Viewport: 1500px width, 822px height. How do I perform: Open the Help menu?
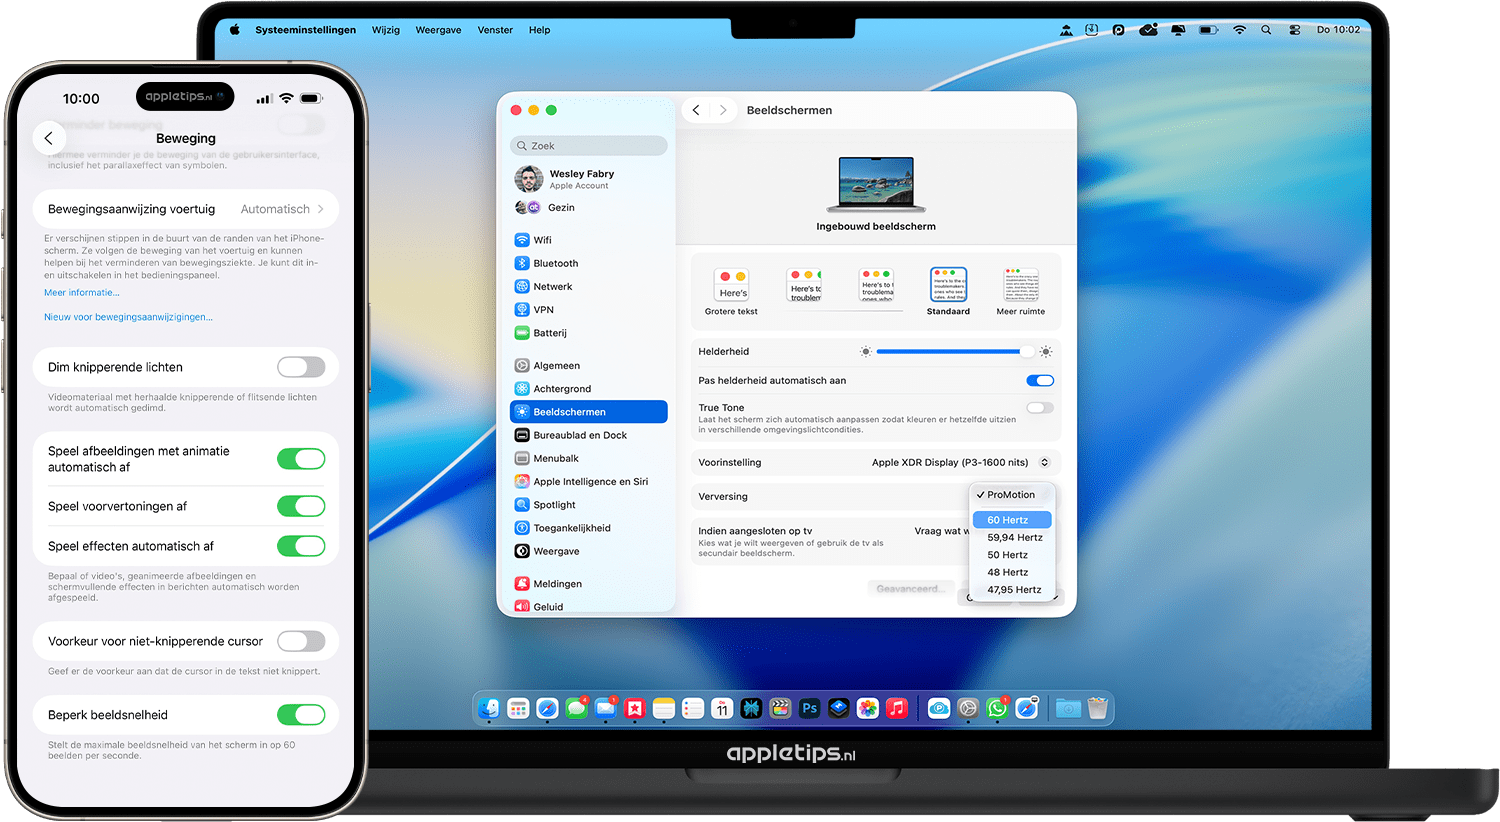[539, 30]
